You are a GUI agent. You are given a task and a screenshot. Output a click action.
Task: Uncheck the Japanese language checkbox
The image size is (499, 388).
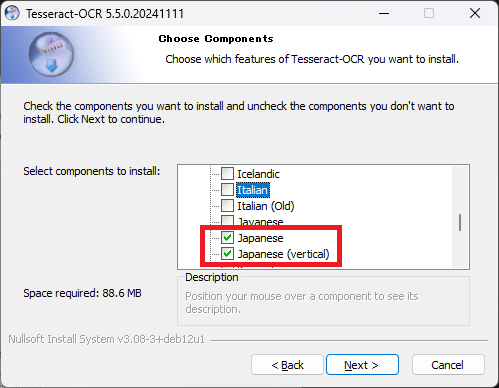(x=227, y=238)
